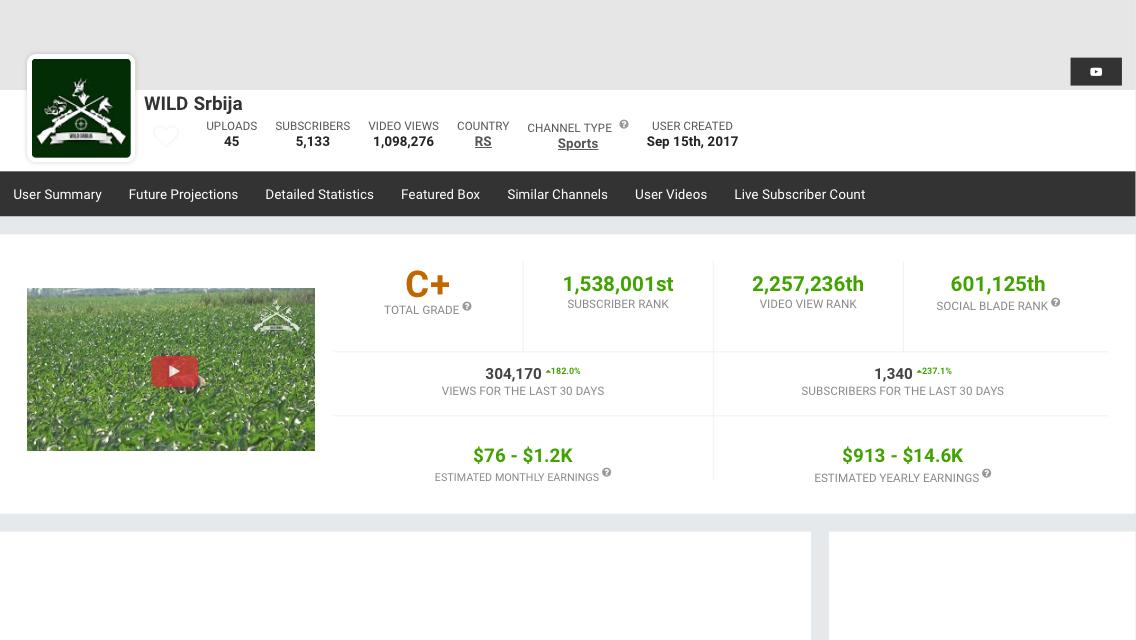View the User Videos tab
This screenshot has width=1136, height=640.
click(x=671, y=194)
